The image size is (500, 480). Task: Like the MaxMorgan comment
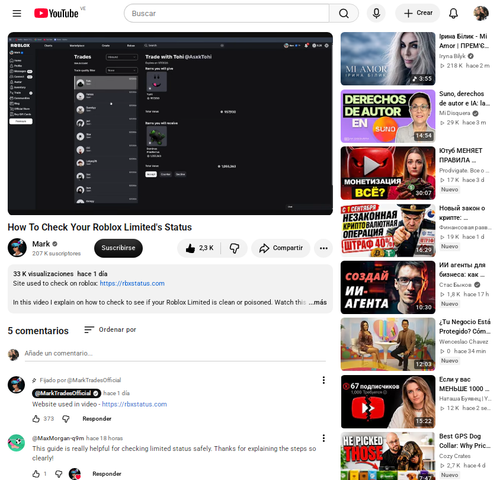(36, 474)
